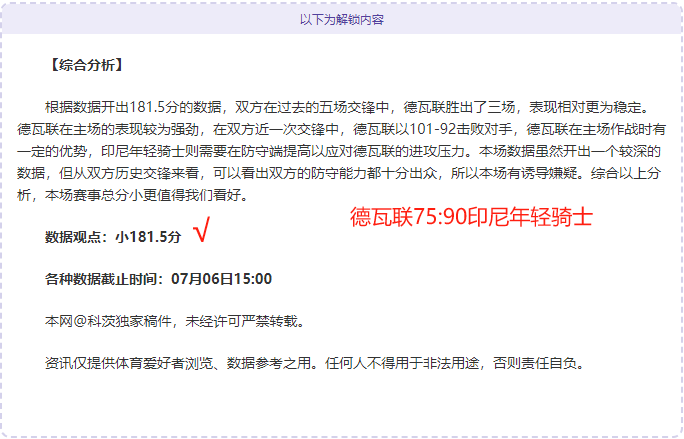Image resolution: width=684 pixels, height=439 pixels.
Task: Click the red checkmark next to 小181.5分
Action: tap(202, 230)
